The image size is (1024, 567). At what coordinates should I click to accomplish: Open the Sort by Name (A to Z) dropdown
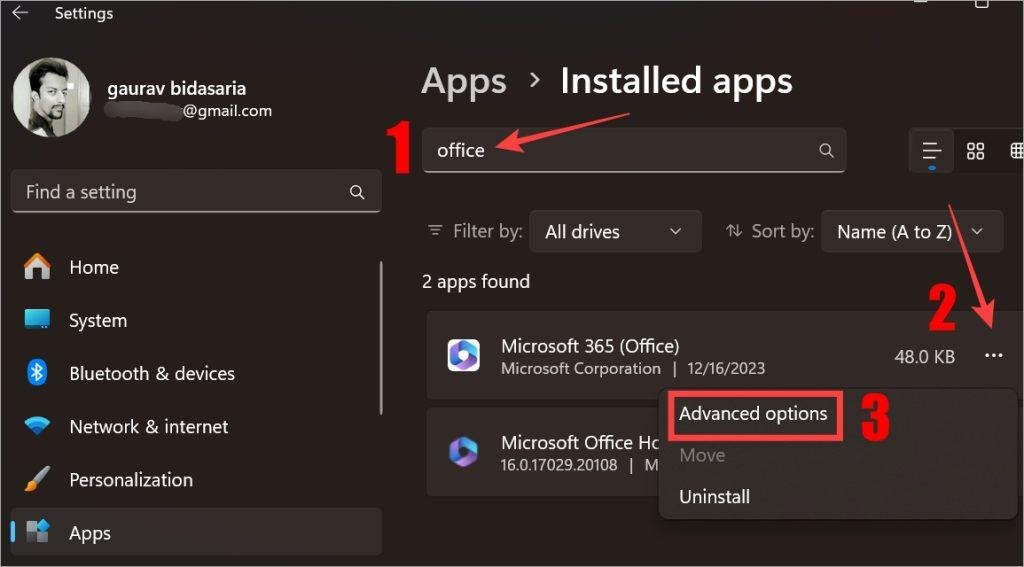click(911, 231)
